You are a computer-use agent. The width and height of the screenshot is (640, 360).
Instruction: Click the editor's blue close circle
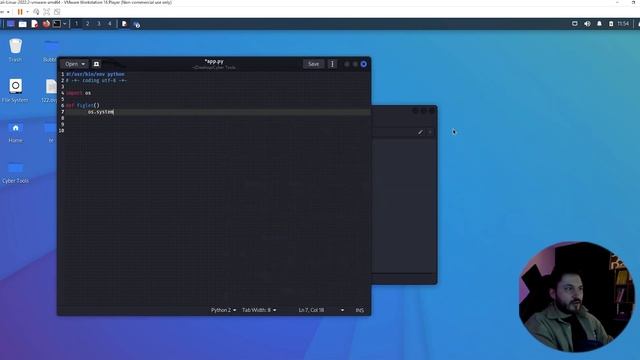(x=364, y=64)
